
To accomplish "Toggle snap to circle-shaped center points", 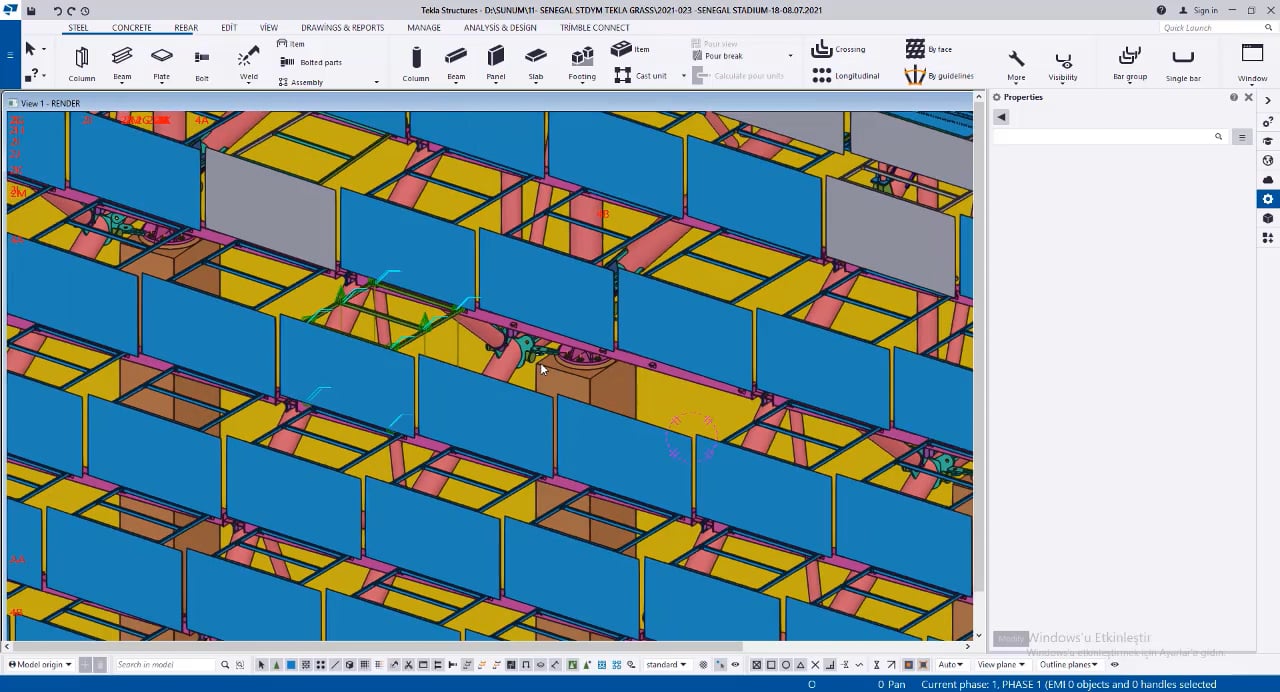I will (786, 664).
